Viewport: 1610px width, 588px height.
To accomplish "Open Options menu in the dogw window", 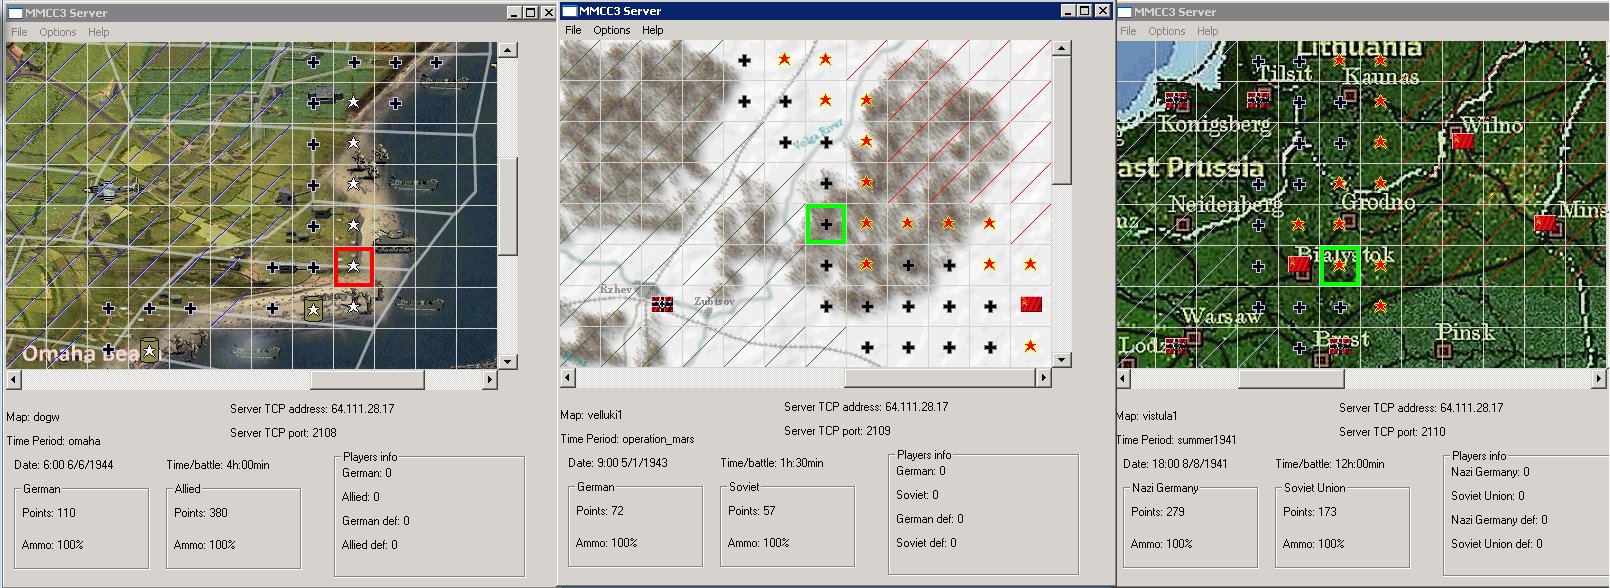I will pyautogui.click(x=58, y=32).
